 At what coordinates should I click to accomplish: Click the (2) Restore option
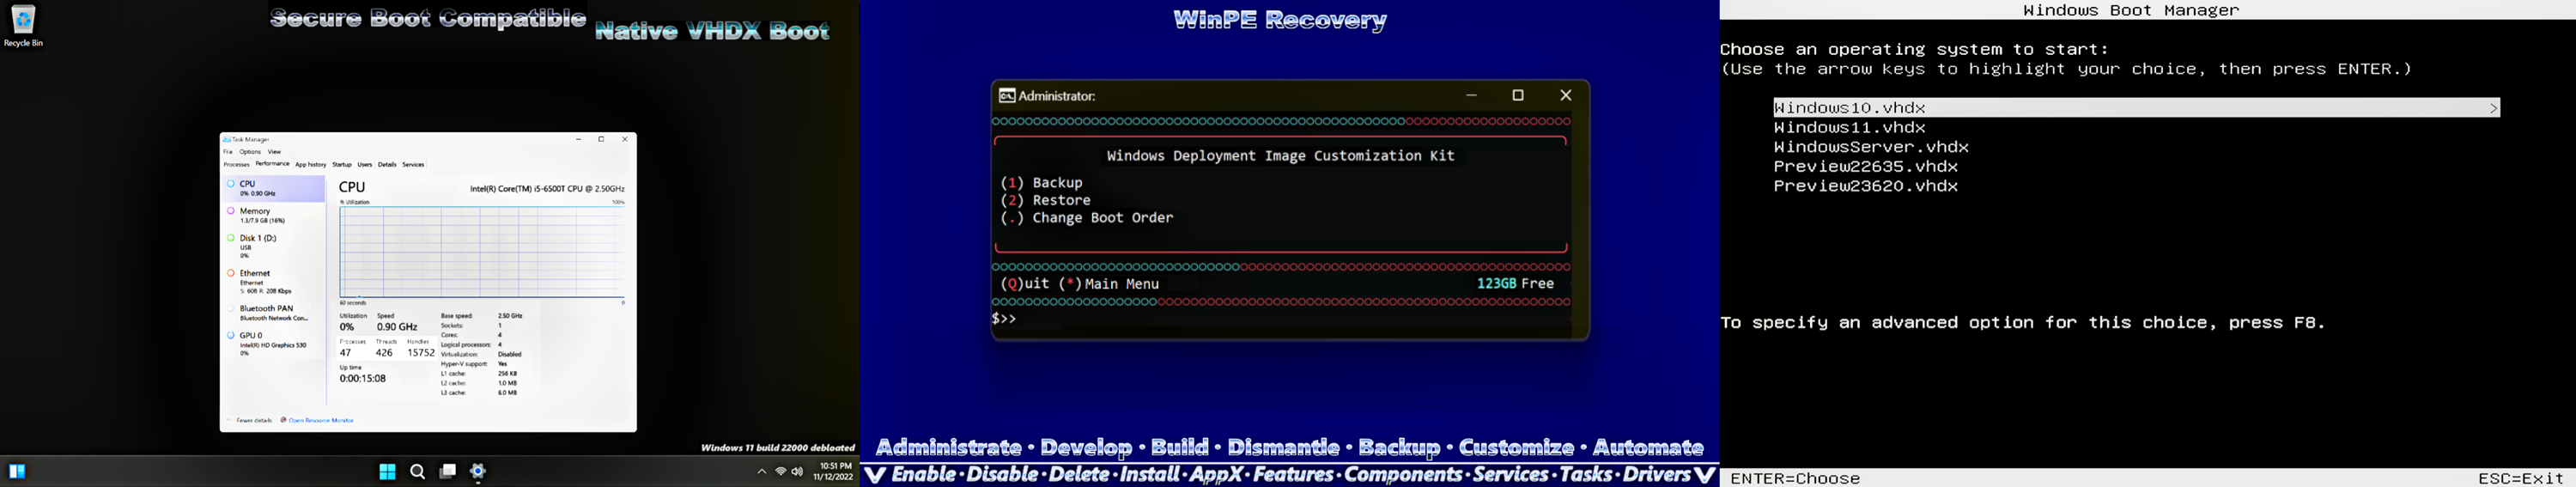pos(1046,201)
